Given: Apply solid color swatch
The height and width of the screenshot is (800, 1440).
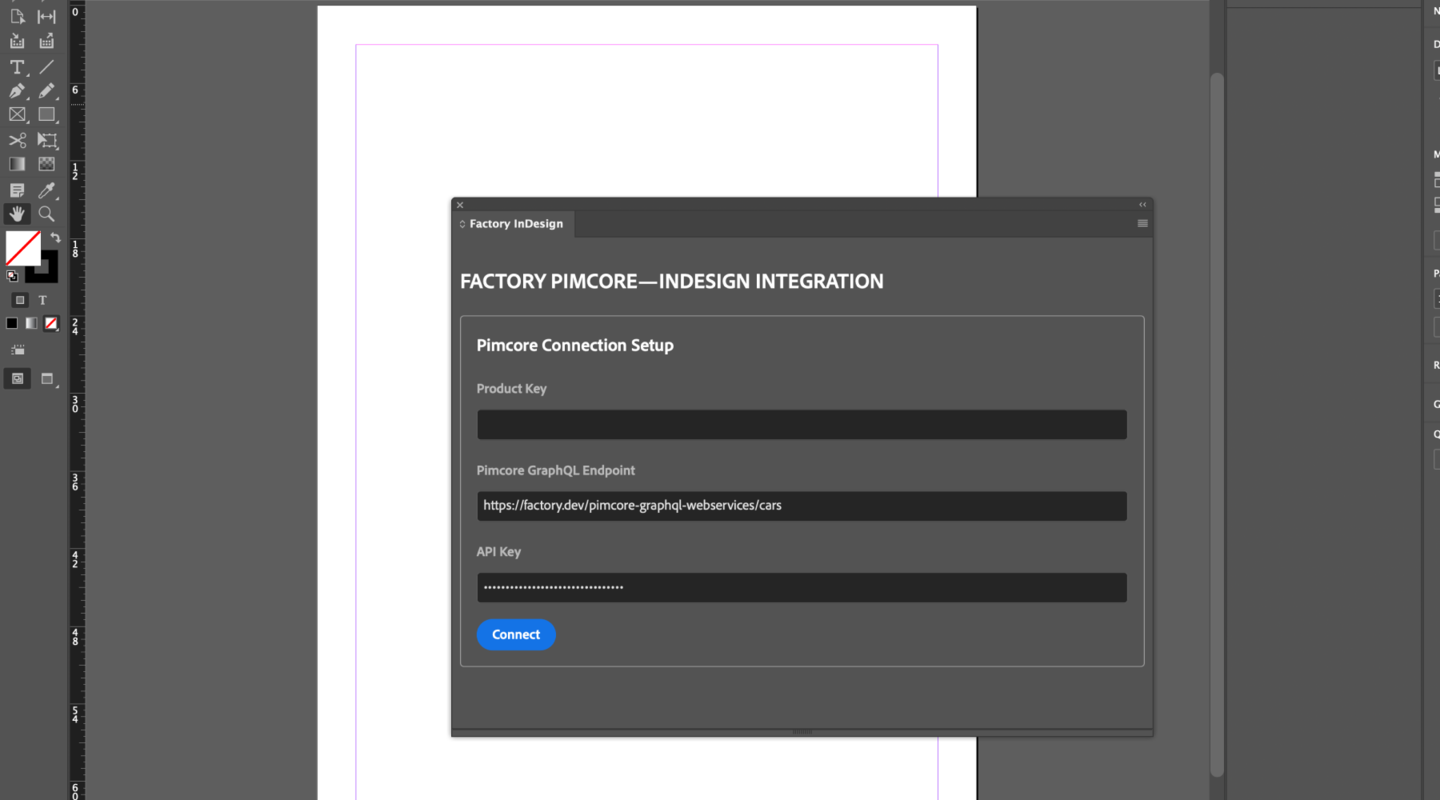Looking at the screenshot, I should tap(12, 323).
